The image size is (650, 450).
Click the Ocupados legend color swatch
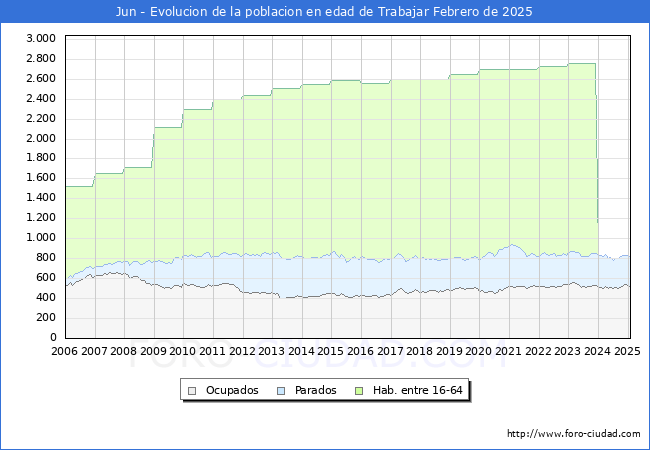(192, 391)
